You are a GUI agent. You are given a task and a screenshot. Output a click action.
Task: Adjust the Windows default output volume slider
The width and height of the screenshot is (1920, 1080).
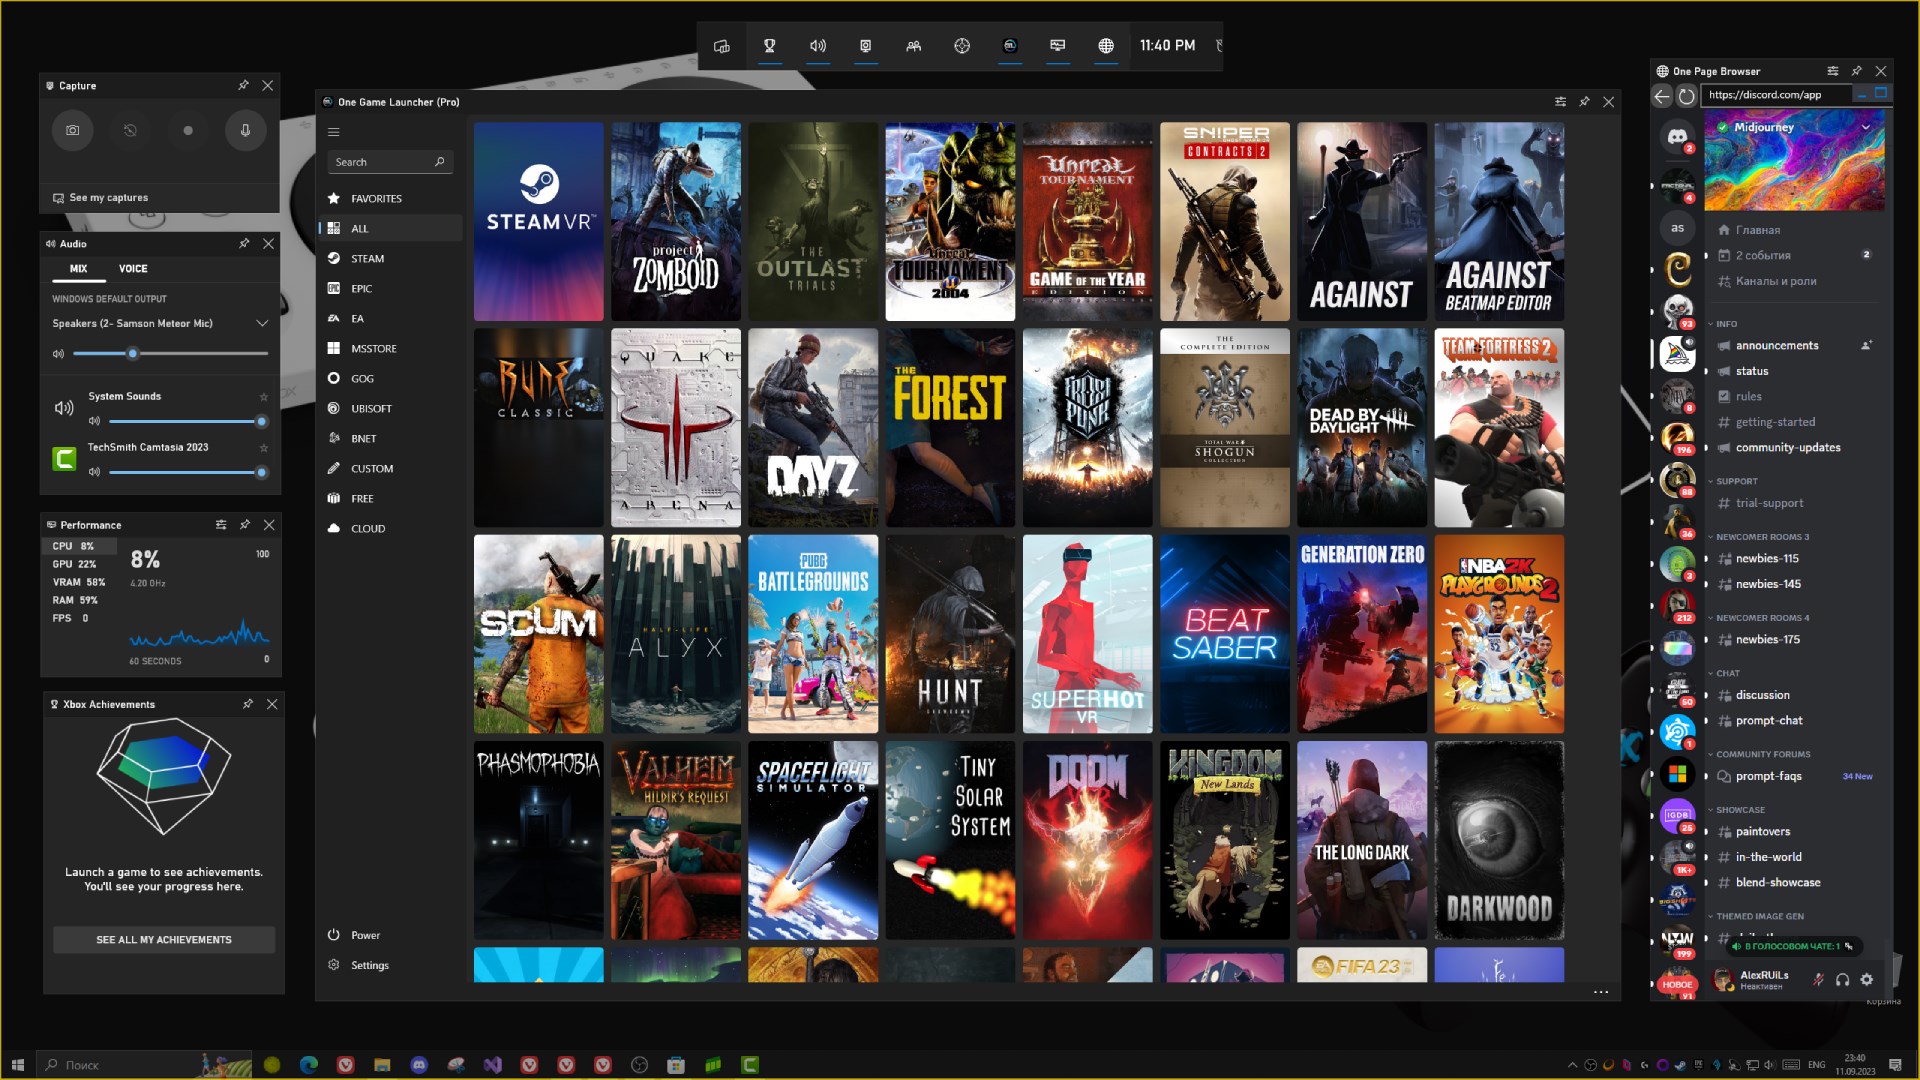132,354
